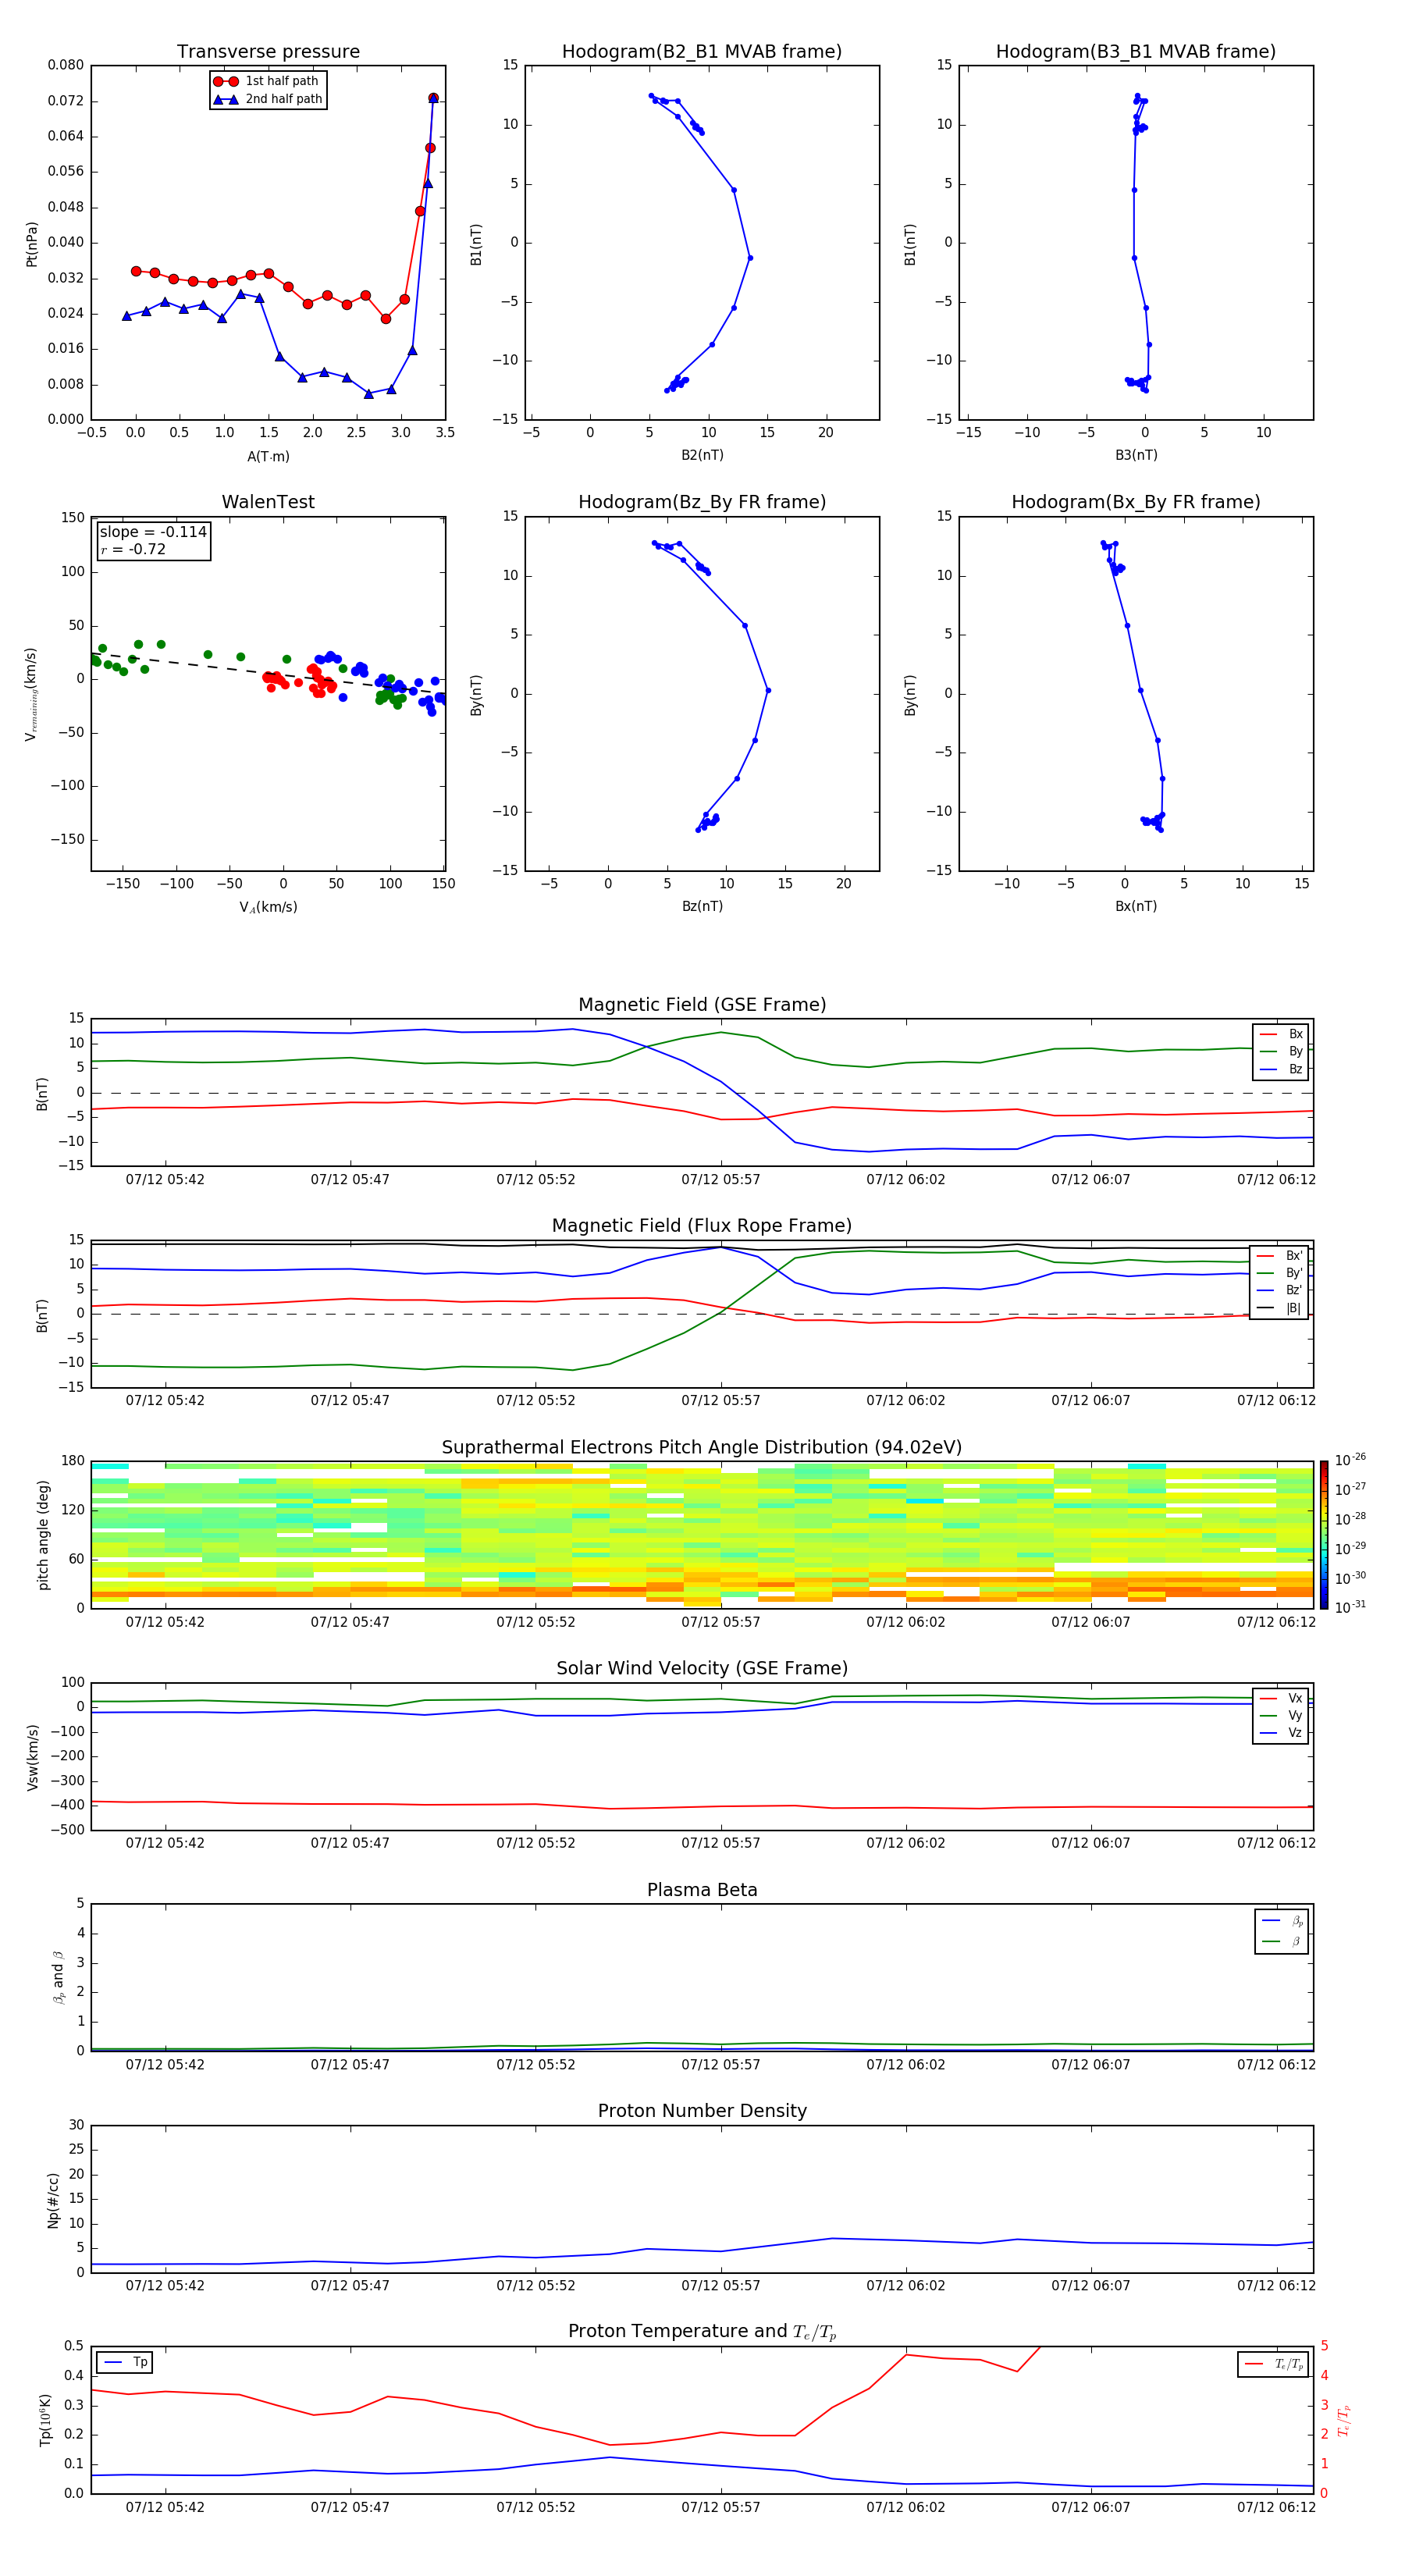The image size is (1405, 2576).
Task: Click the "Bz(nT)" x-axis label
Action: (x=702, y=906)
